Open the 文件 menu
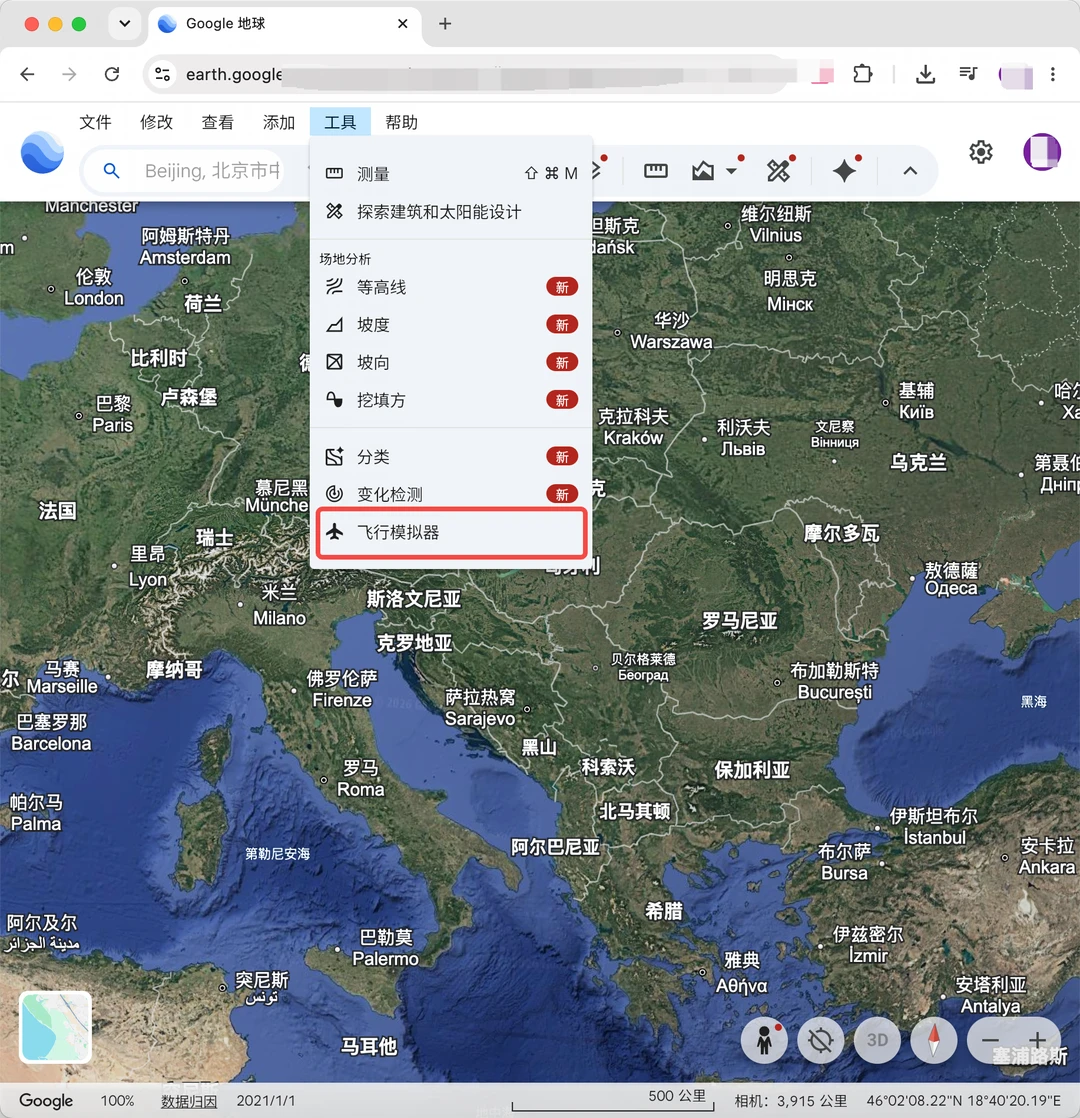 95,122
